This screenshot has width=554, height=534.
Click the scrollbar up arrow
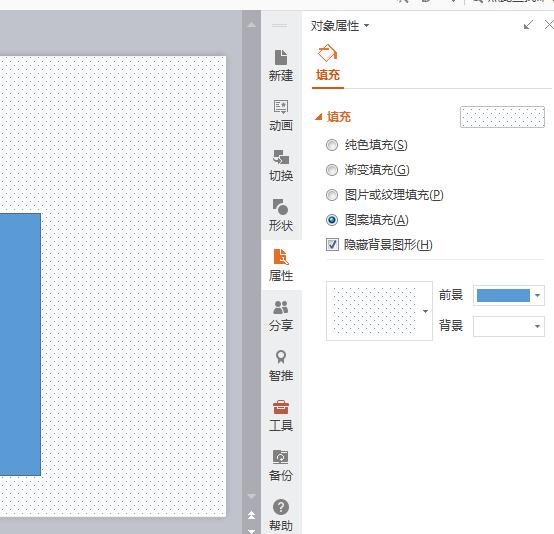coord(252,25)
